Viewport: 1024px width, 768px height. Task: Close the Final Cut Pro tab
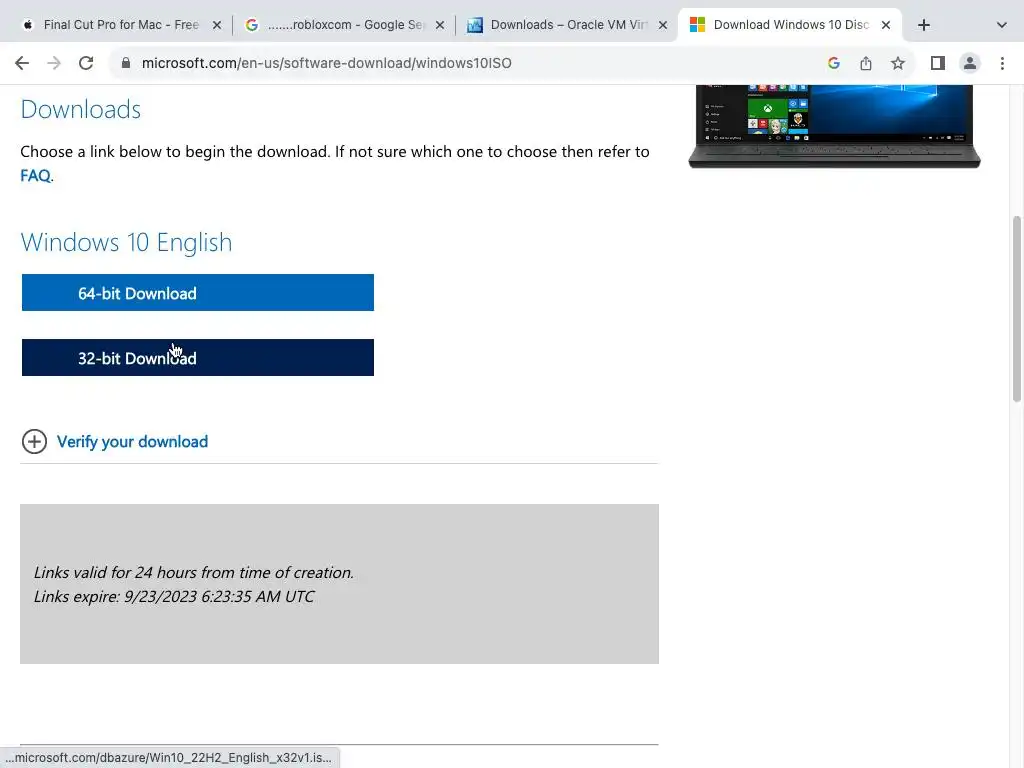tap(217, 25)
